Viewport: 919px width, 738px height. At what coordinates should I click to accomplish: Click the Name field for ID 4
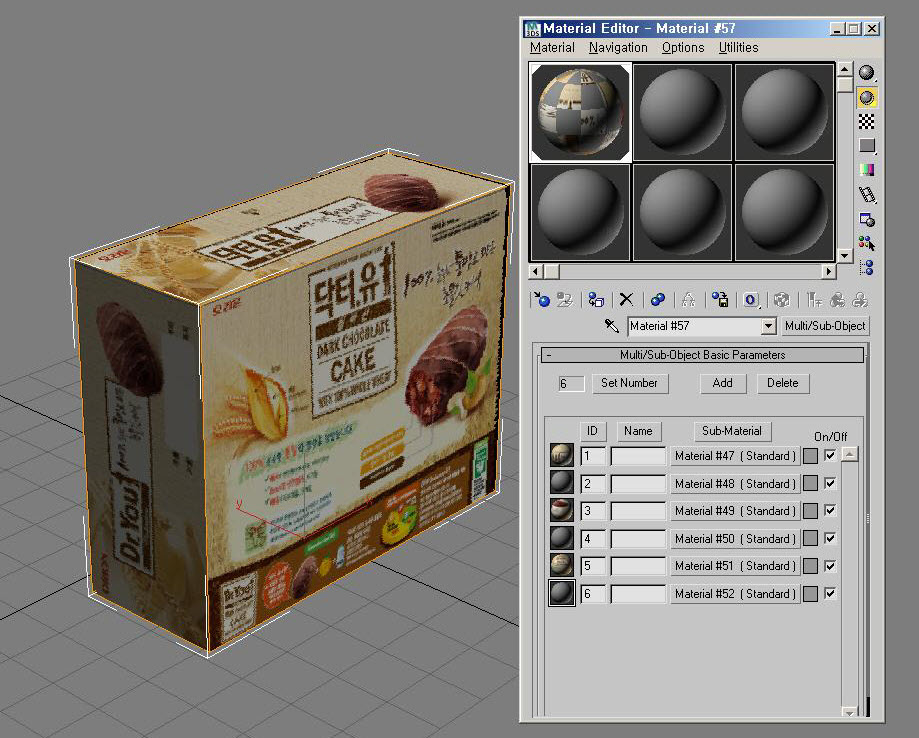point(638,538)
